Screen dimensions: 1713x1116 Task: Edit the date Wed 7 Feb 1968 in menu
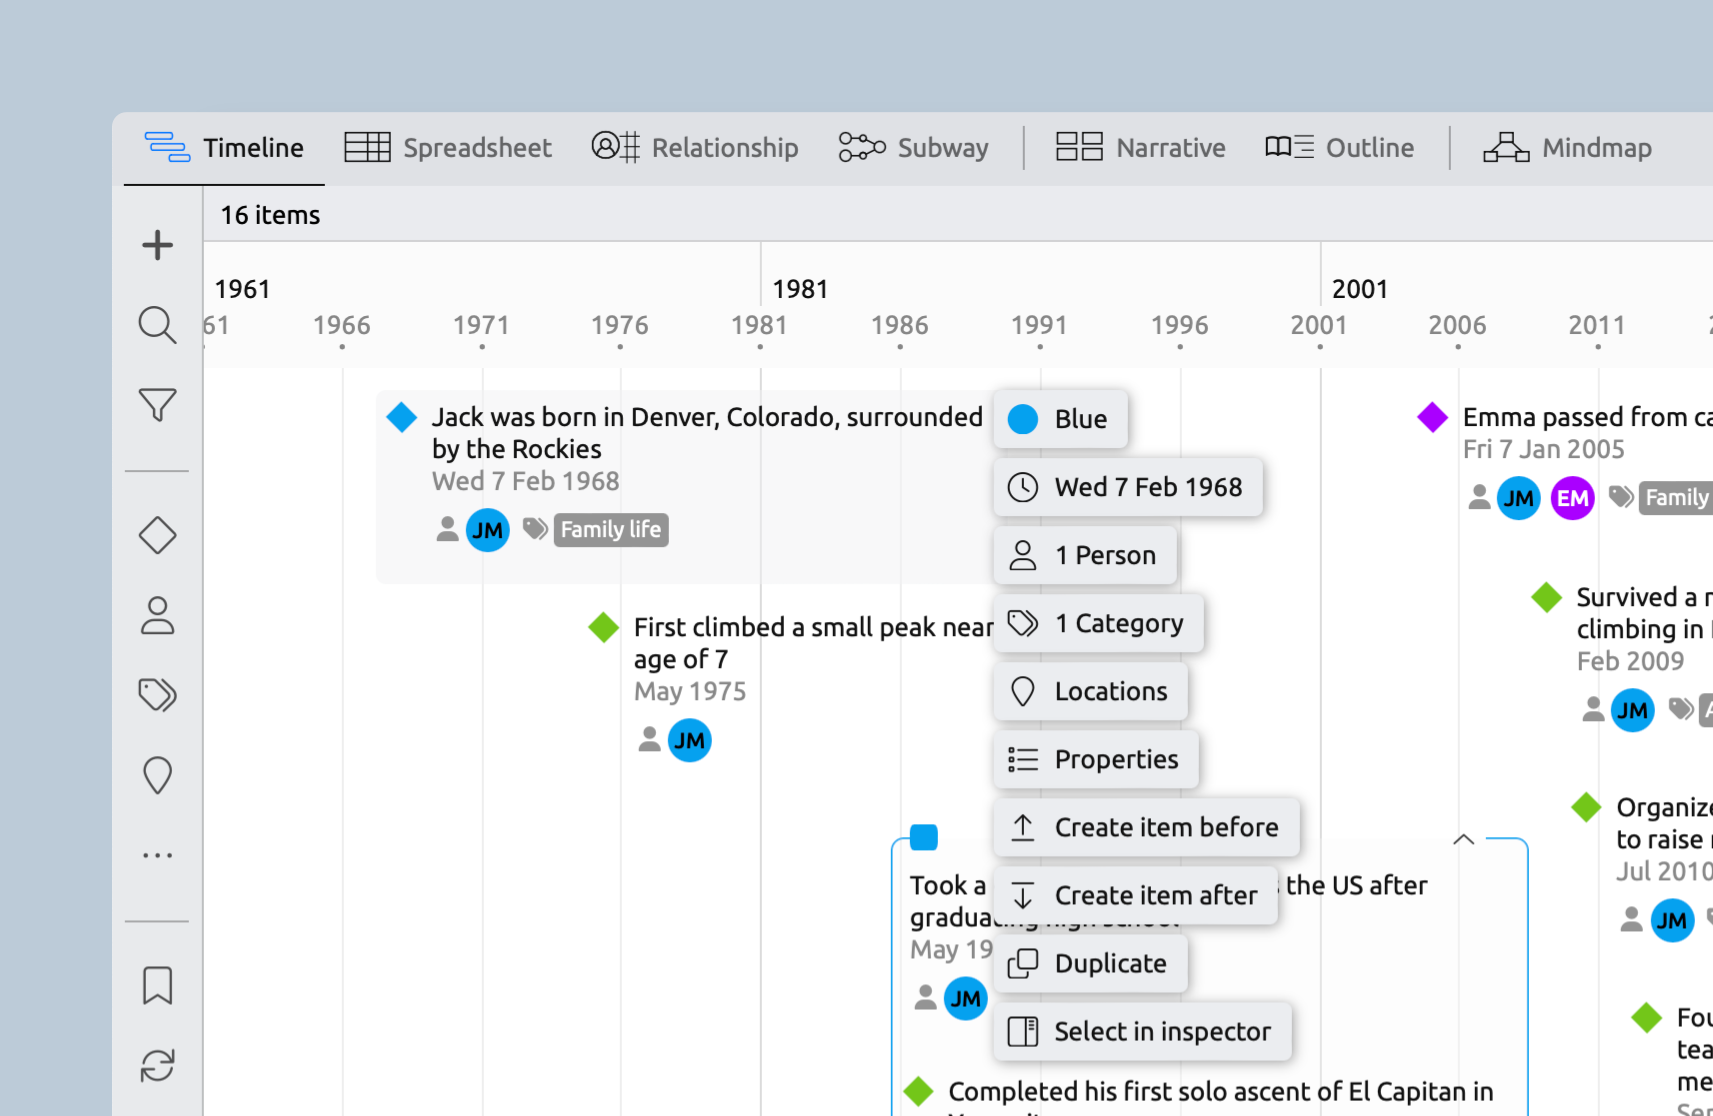tap(1128, 487)
